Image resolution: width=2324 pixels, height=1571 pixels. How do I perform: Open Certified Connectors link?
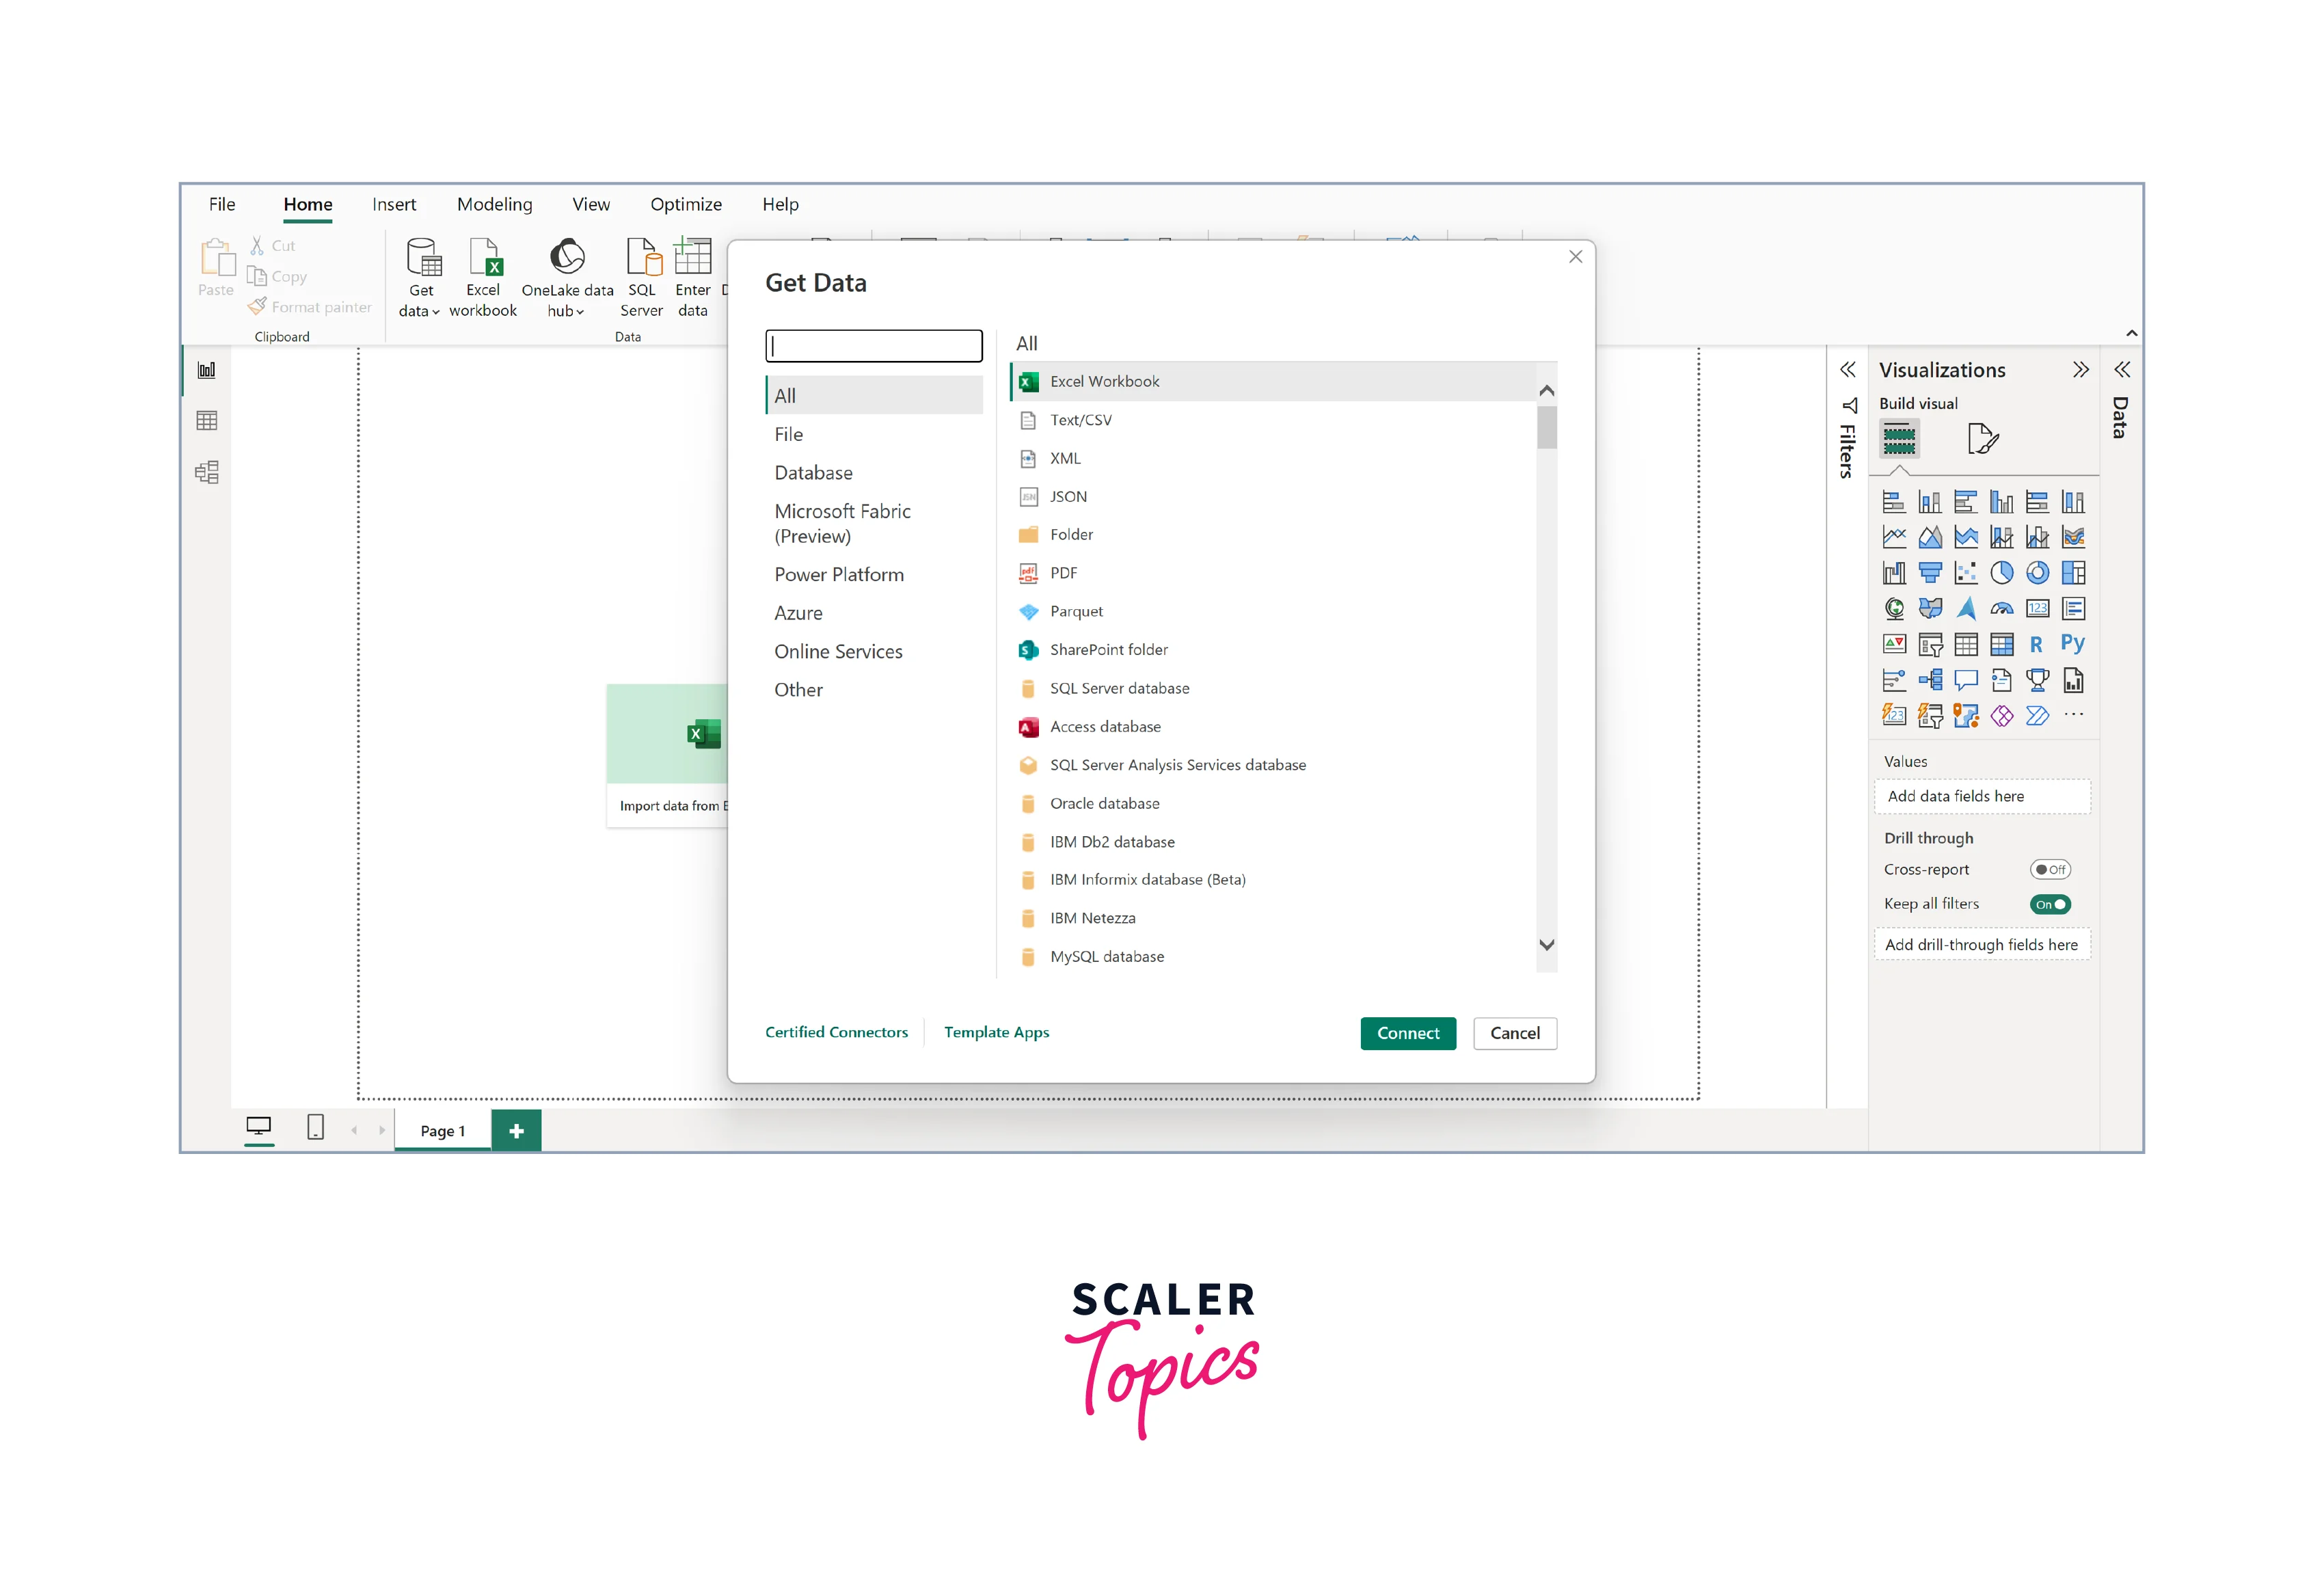click(x=836, y=1032)
